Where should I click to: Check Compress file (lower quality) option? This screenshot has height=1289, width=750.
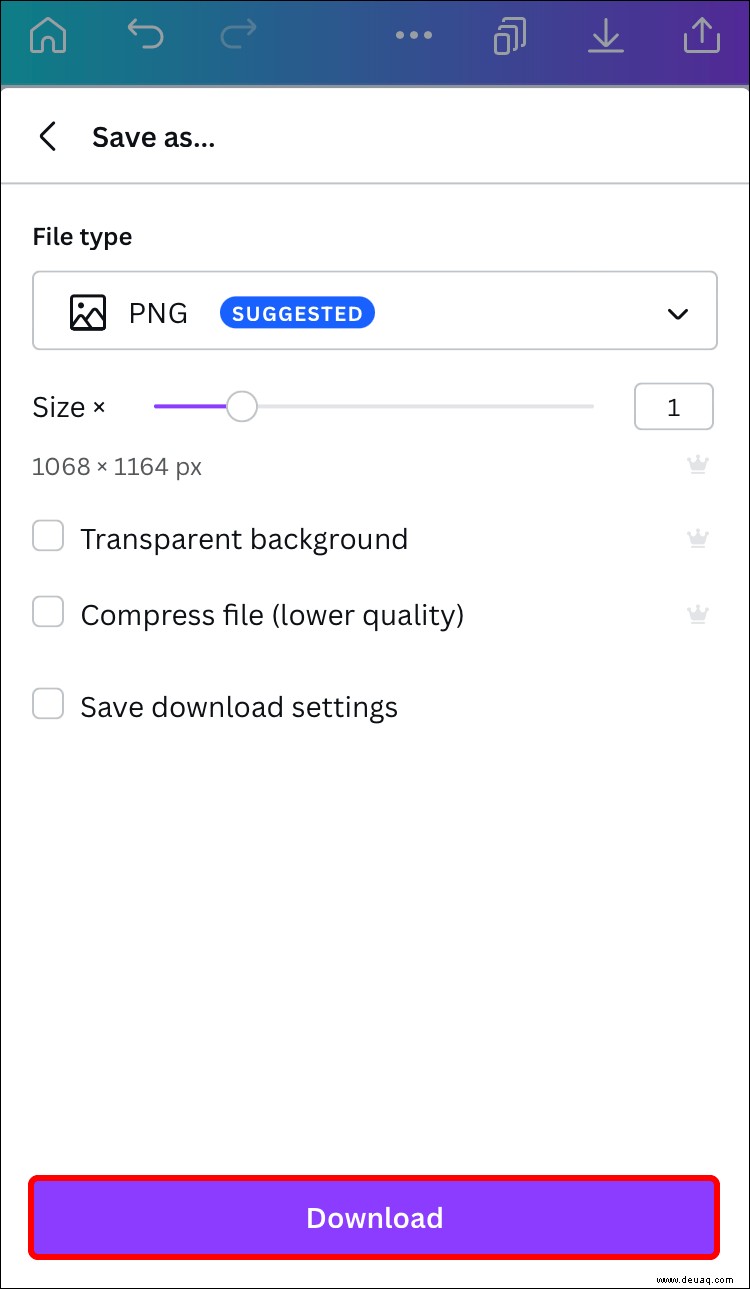48,612
